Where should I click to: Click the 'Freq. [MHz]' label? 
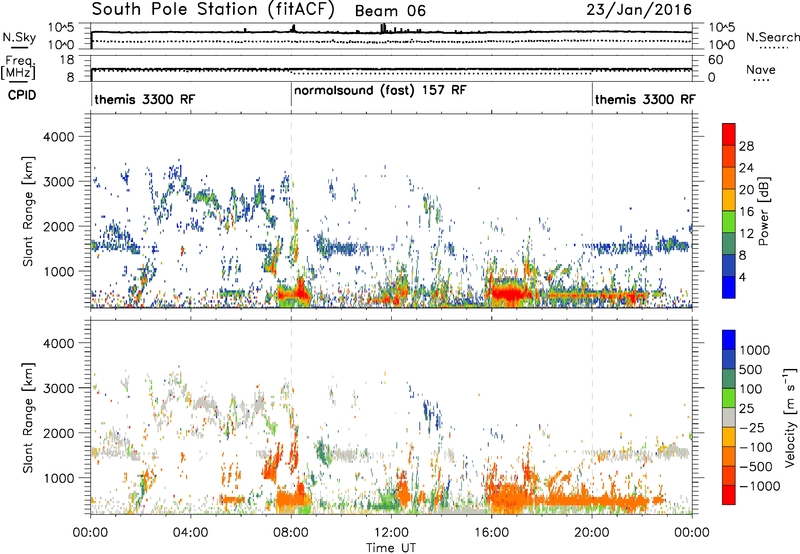click(19, 67)
